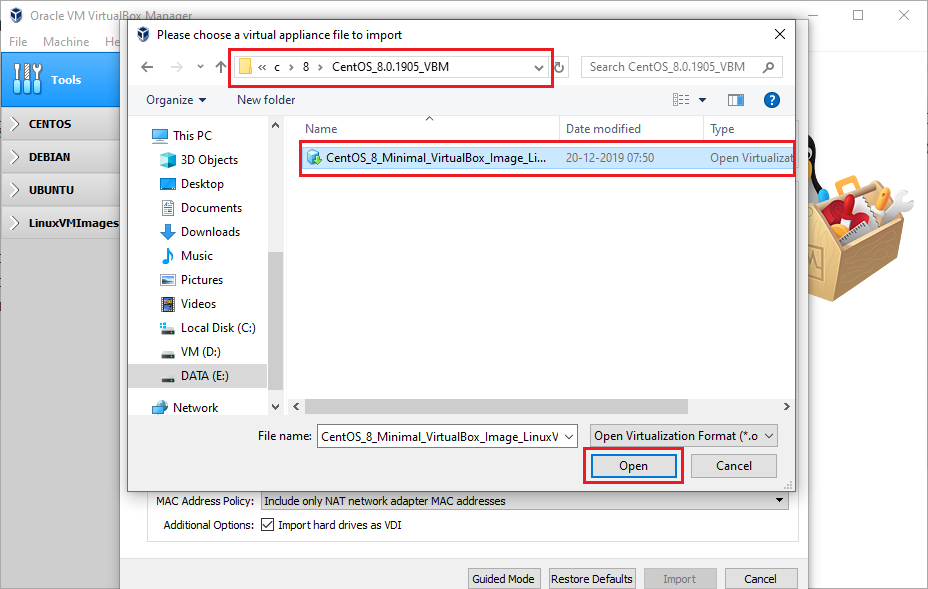This screenshot has width=928, height=589.
Task: Click the horizontal scrollbar right arrow
Action: tap(786, 407)
